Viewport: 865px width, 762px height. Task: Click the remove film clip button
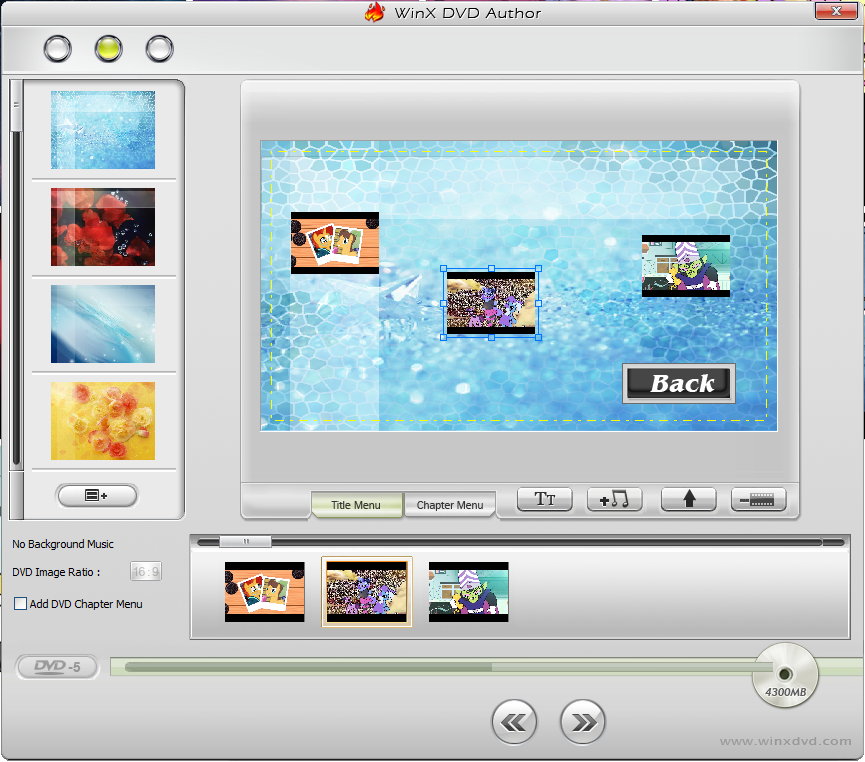coord(759,499)
